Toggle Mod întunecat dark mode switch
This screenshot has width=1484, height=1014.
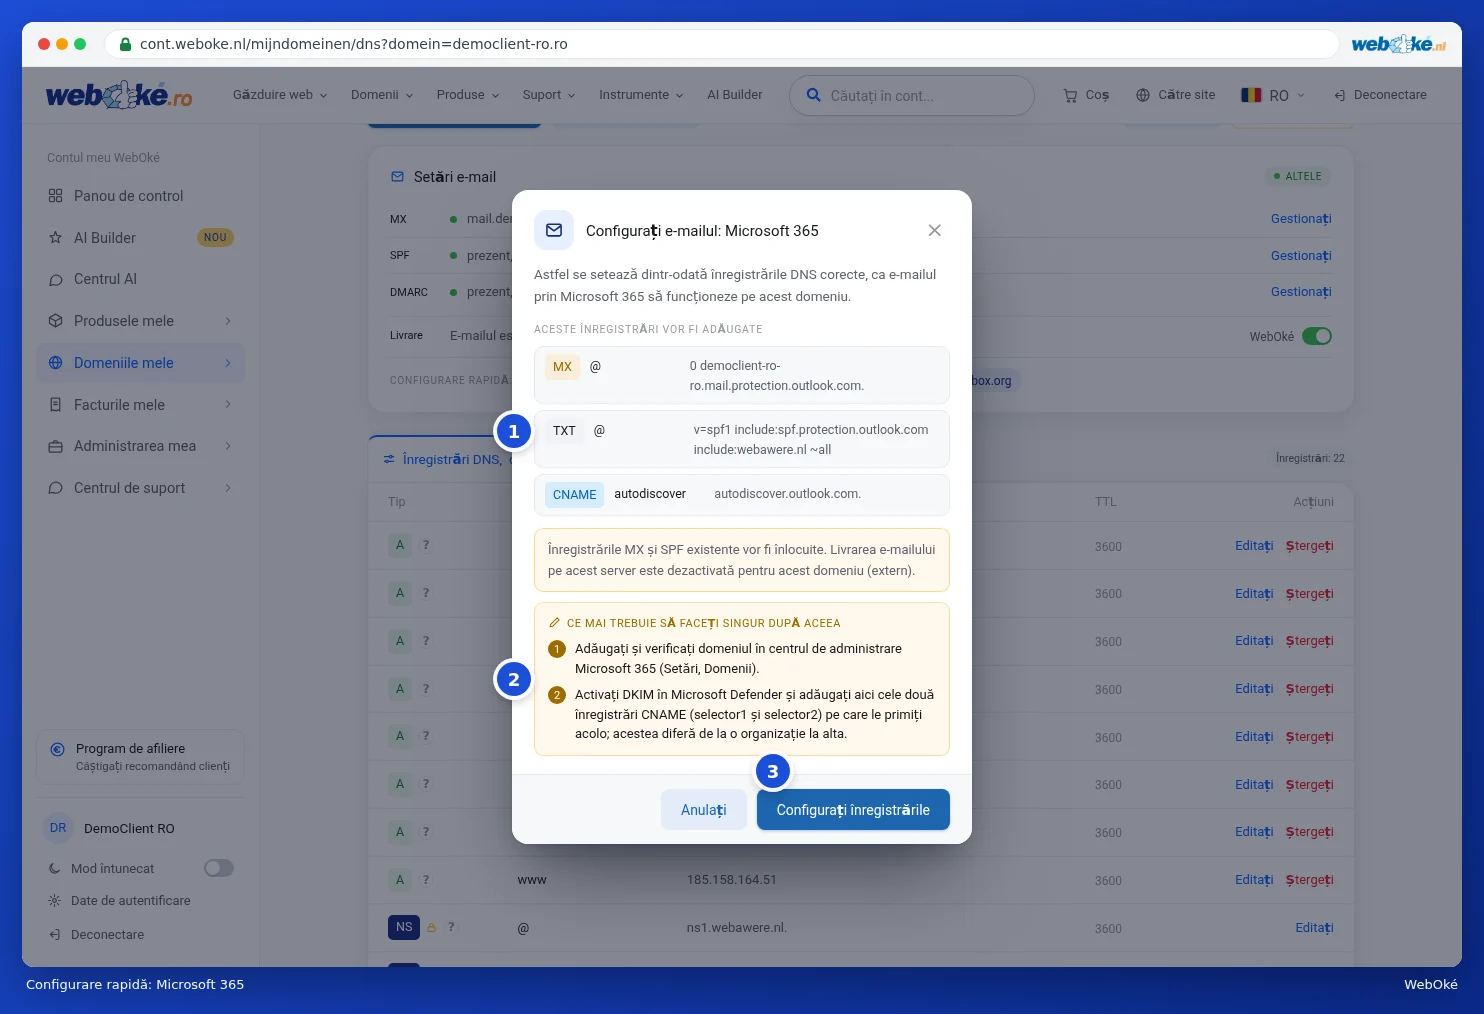coord(219,868)
